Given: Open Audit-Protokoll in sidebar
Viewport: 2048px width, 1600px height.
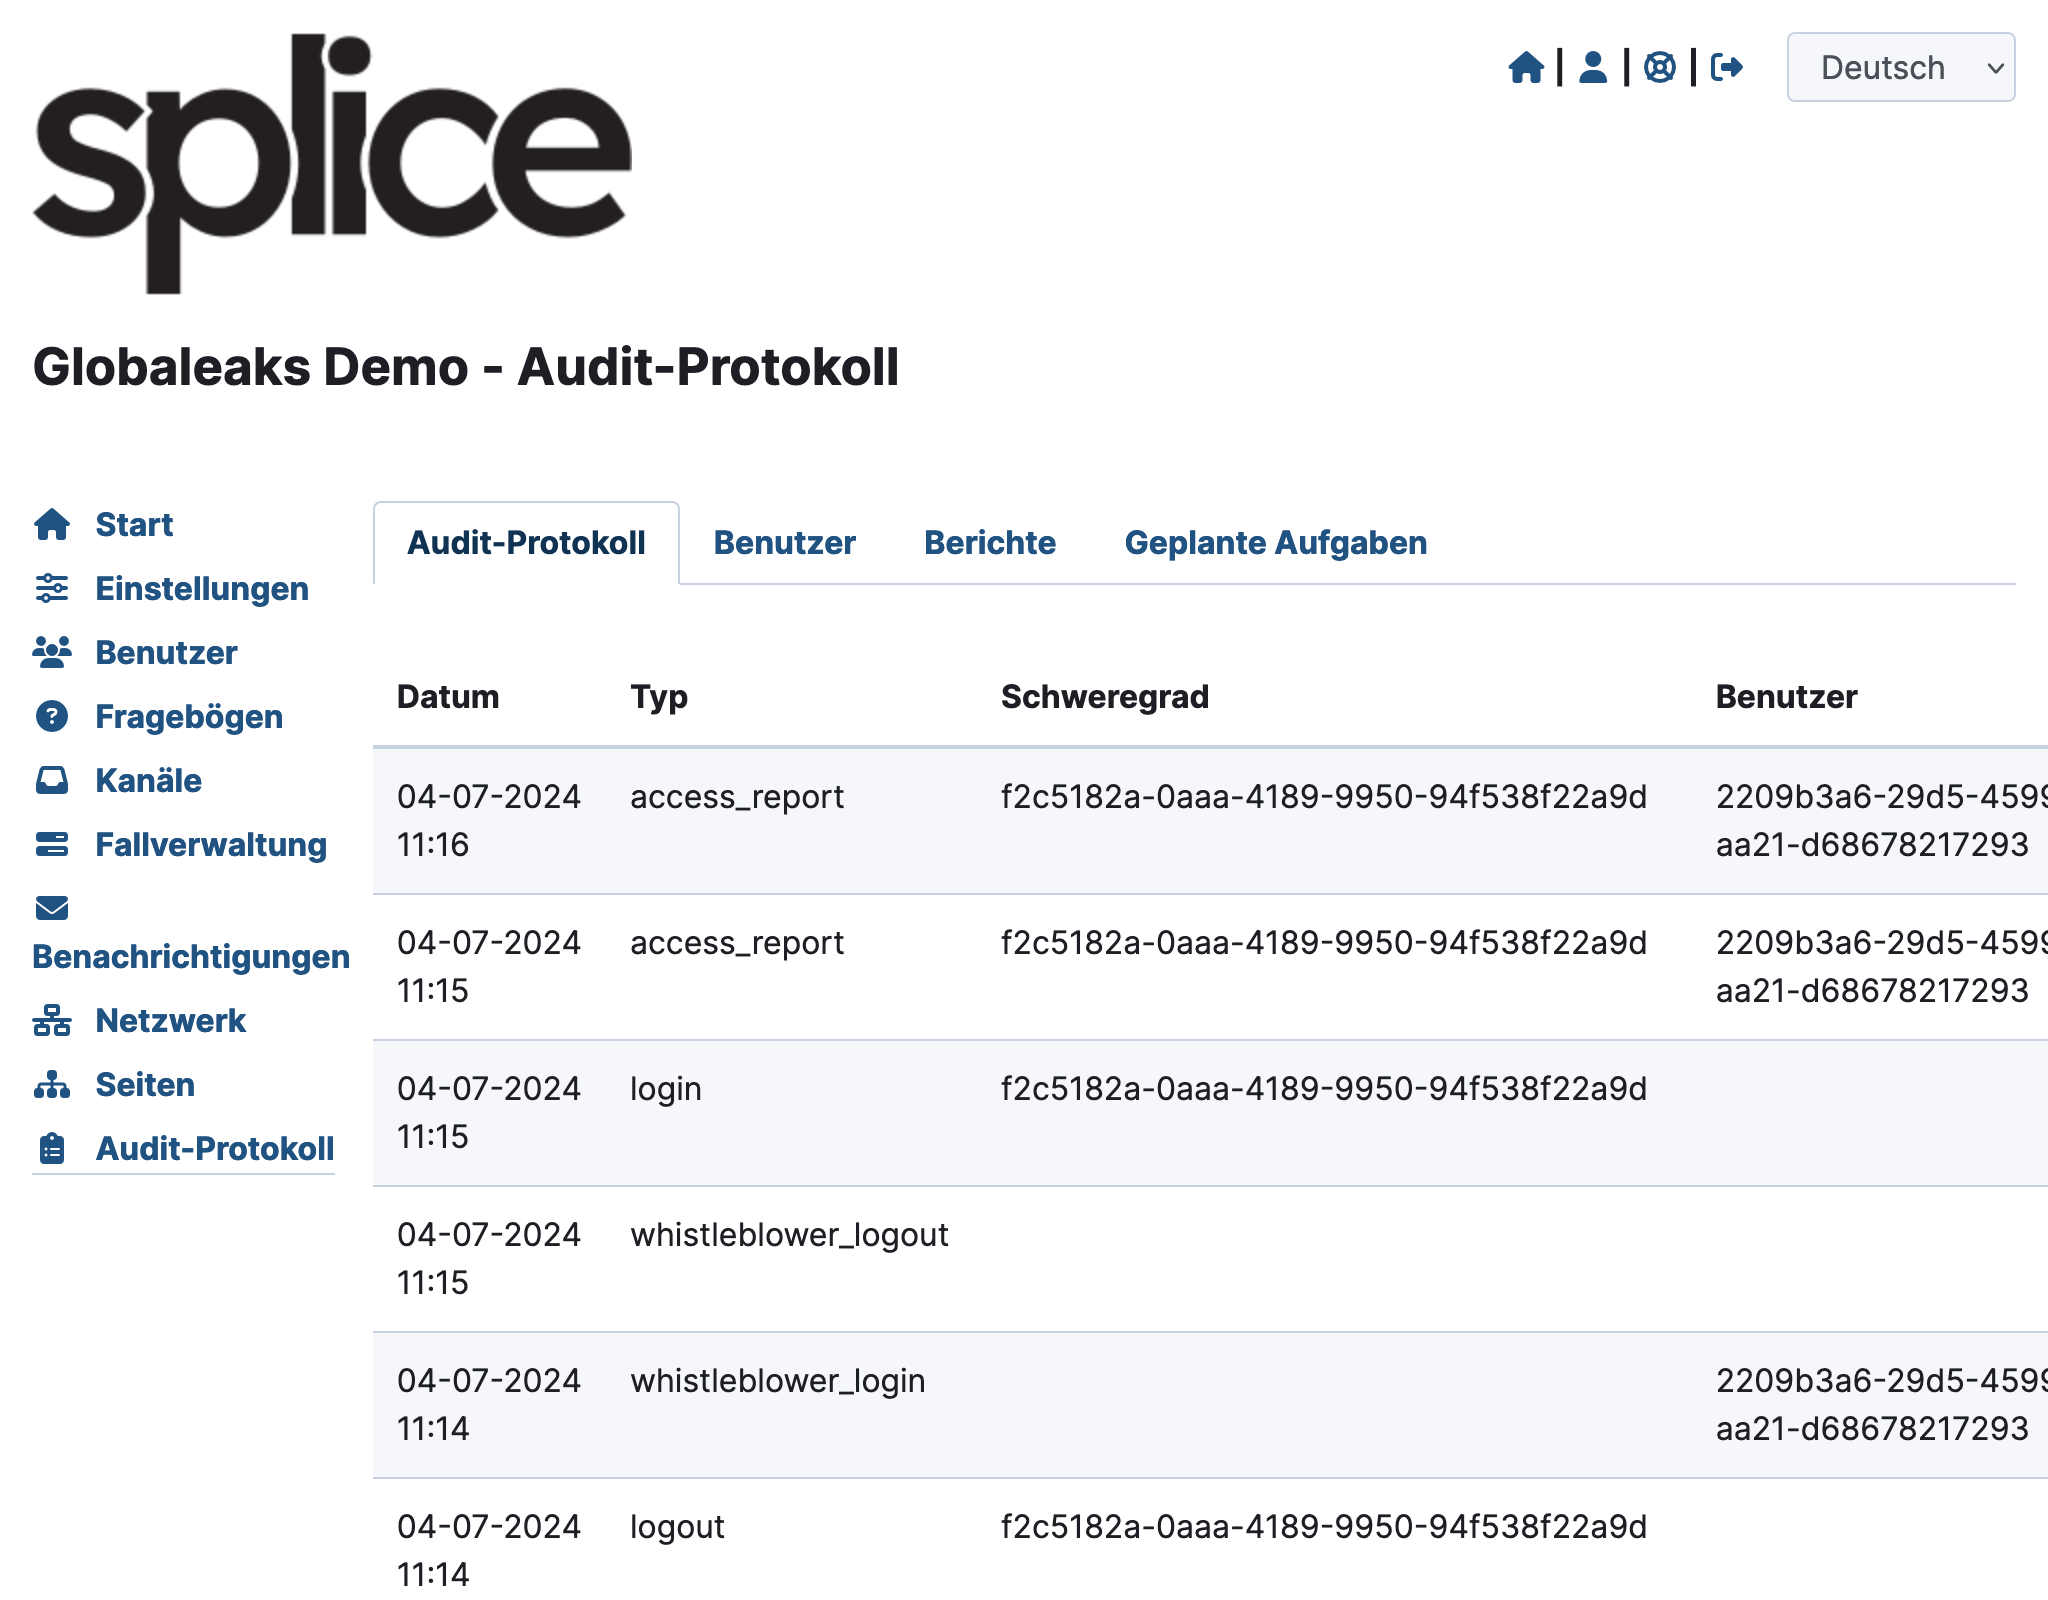Looking at the screenshot, I should [x=215, y=1148].
